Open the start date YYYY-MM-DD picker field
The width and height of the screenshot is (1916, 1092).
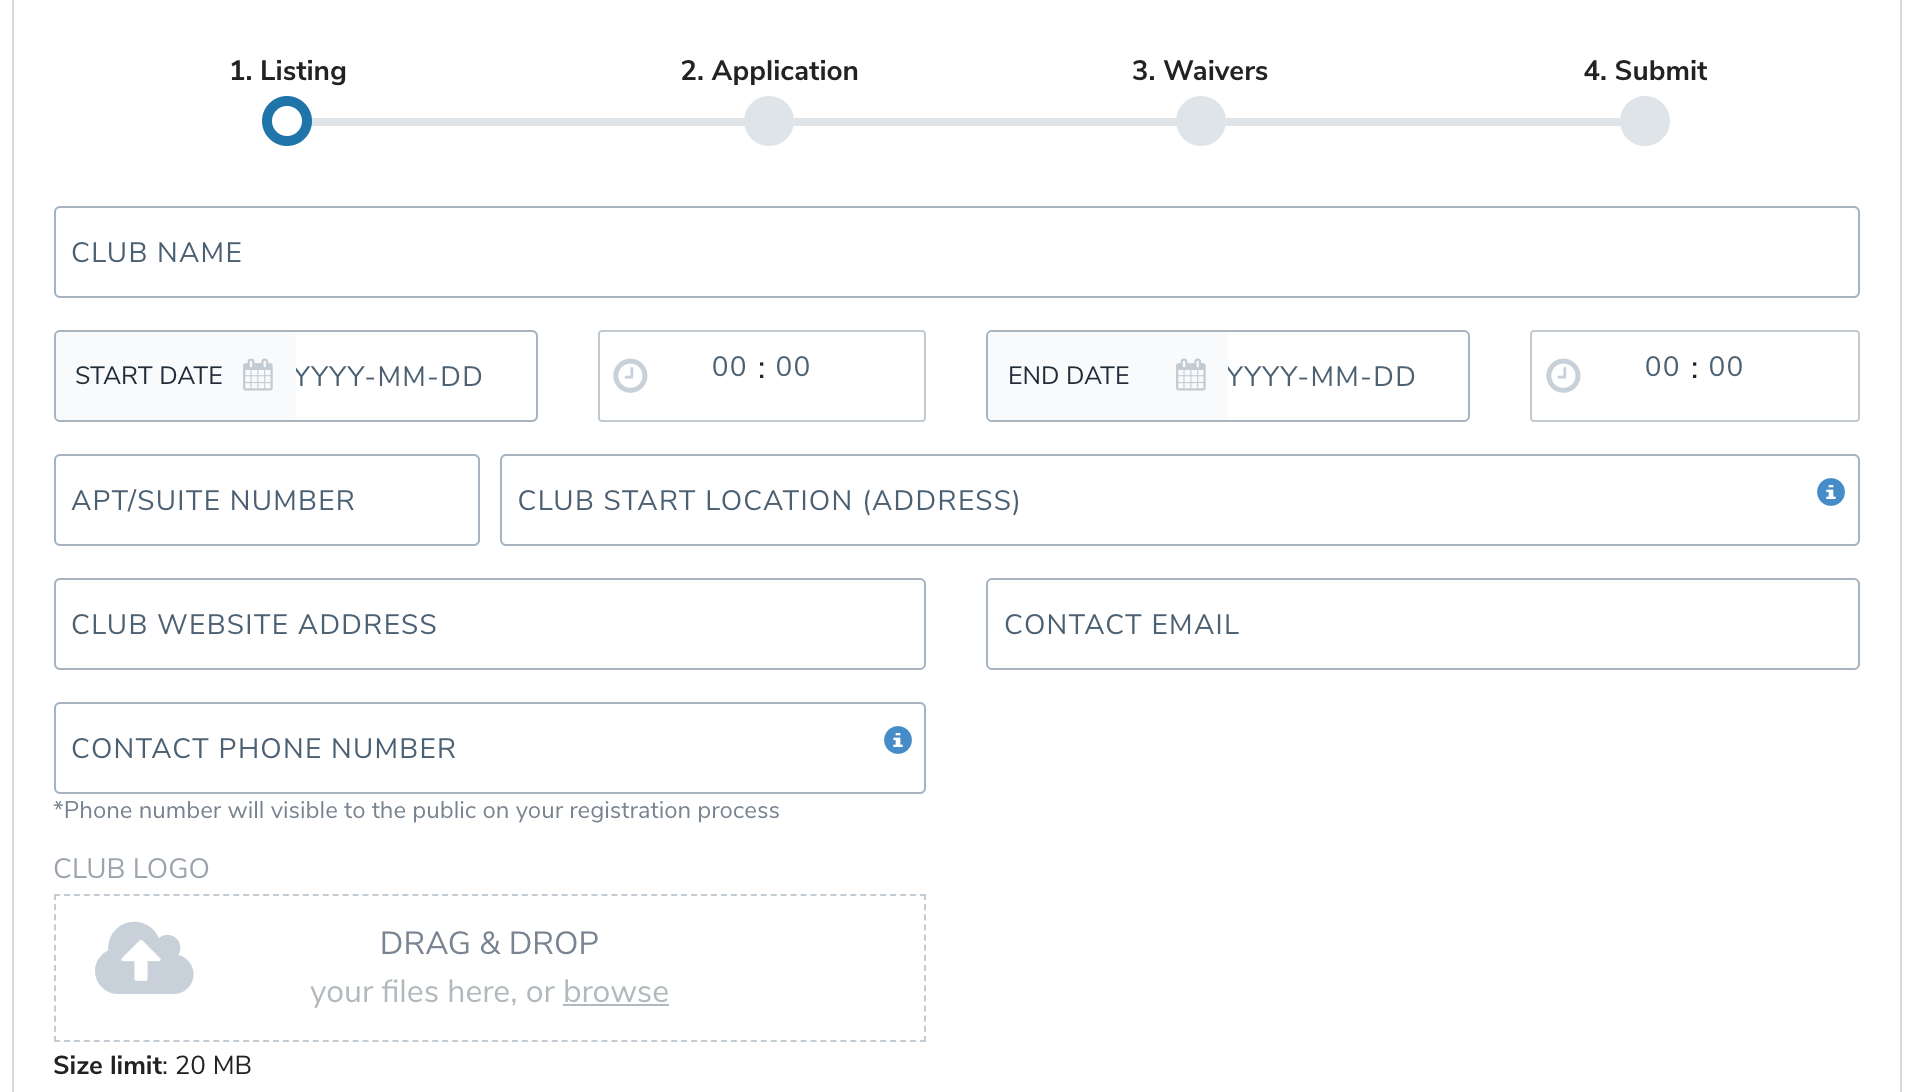click(410, 376)
